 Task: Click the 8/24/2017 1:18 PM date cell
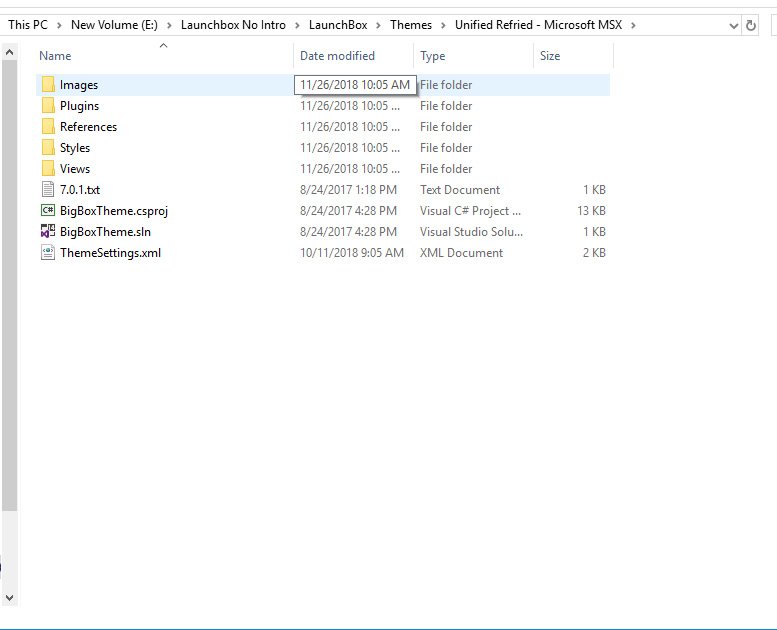(348, 189)
